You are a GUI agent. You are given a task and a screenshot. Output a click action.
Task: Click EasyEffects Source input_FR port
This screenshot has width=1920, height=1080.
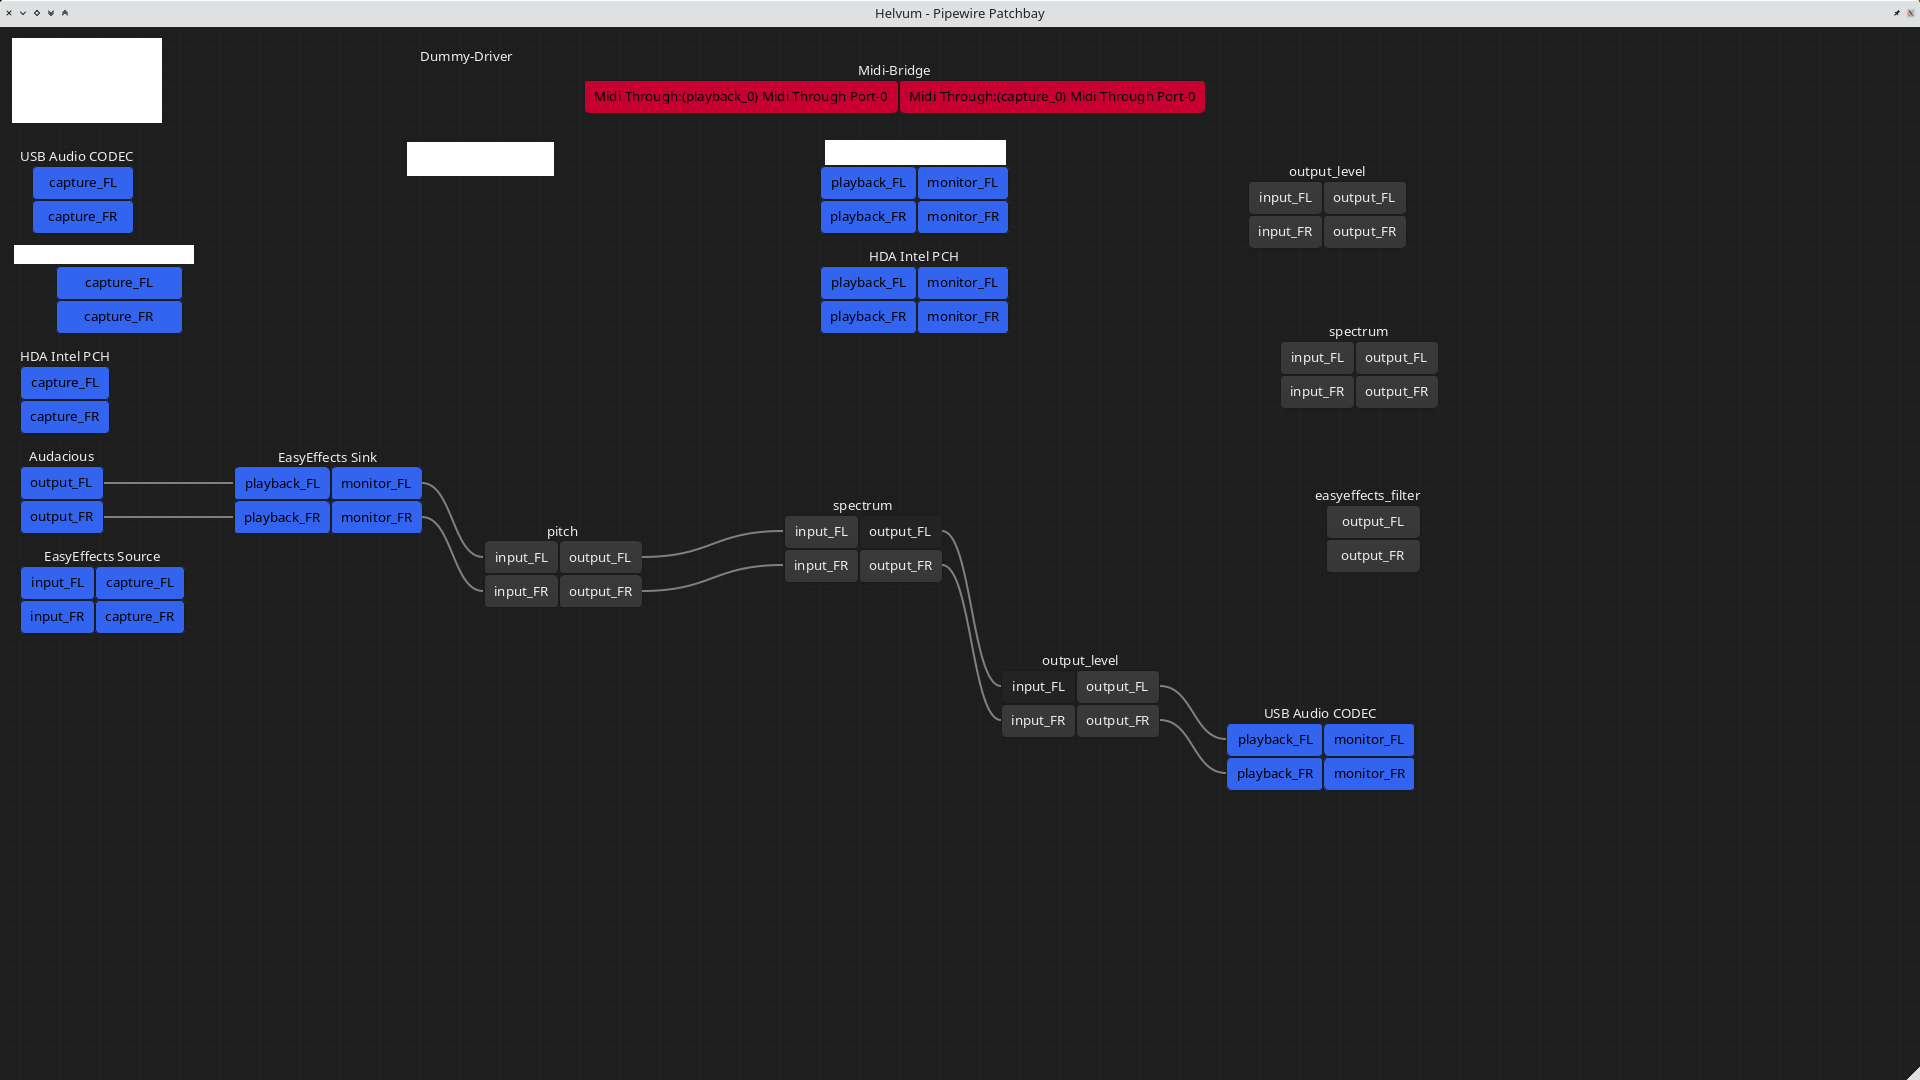tap(57, 617)
